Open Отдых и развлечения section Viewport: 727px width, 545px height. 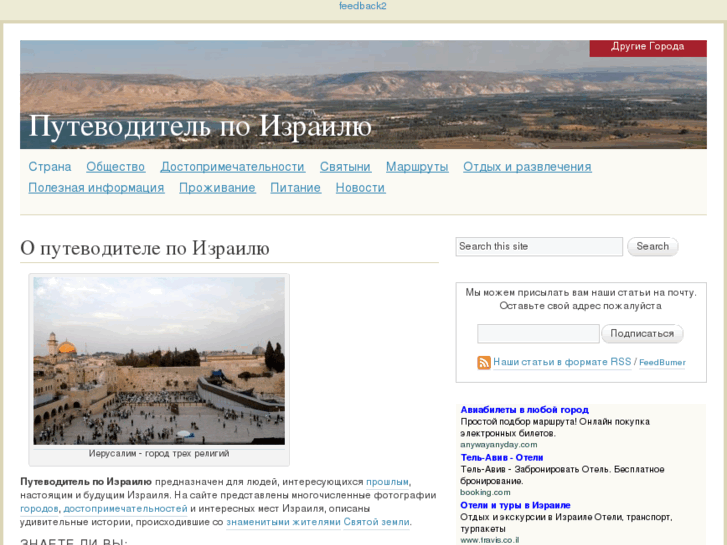coord(527,167)
